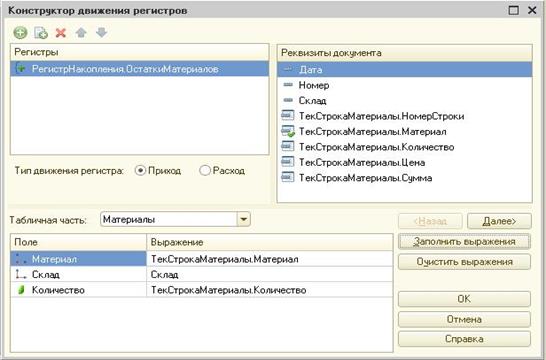Click the red Delete register icon
Image resolution: width=546 pixels, height=360 pixels.
[61, 33]
